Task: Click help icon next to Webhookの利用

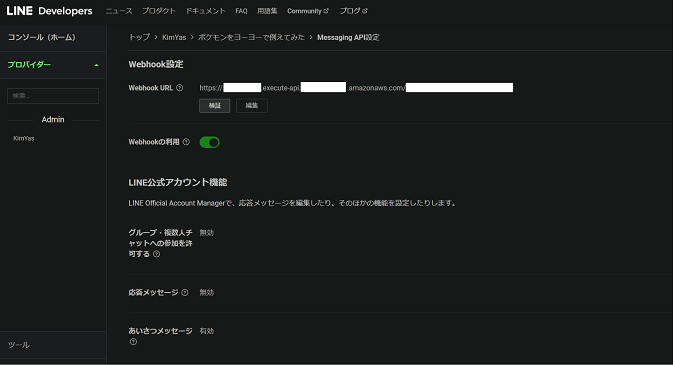Action: pos(186,142)
